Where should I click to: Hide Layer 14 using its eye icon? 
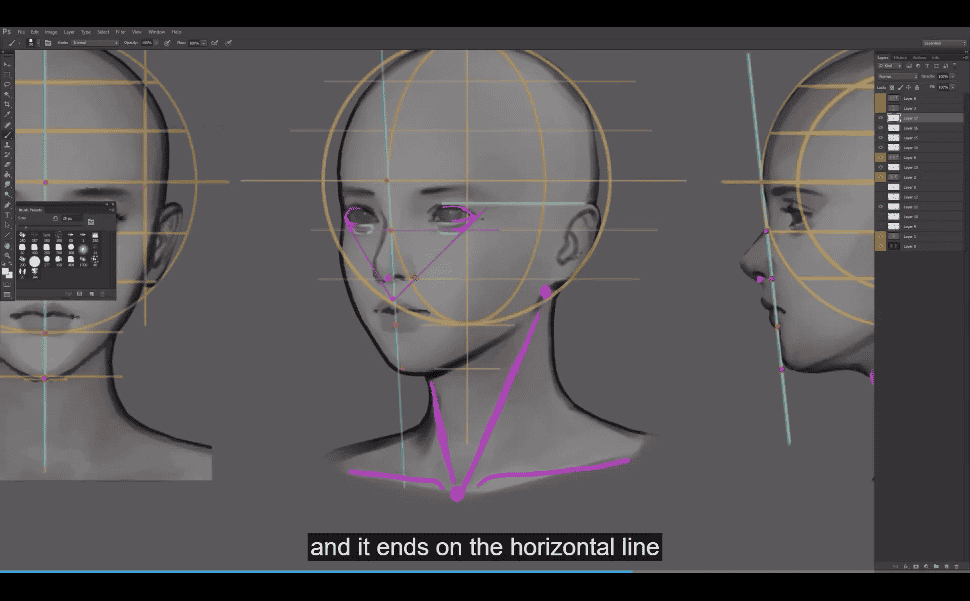[881, 147]
